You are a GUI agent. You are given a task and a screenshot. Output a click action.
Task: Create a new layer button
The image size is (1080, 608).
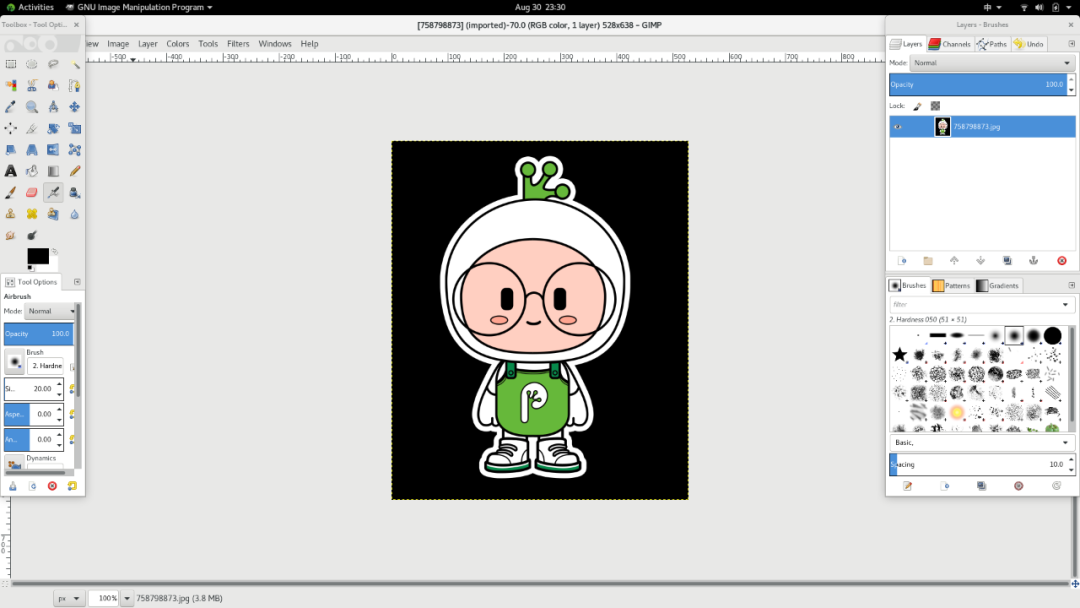click(x=902, y=261)
